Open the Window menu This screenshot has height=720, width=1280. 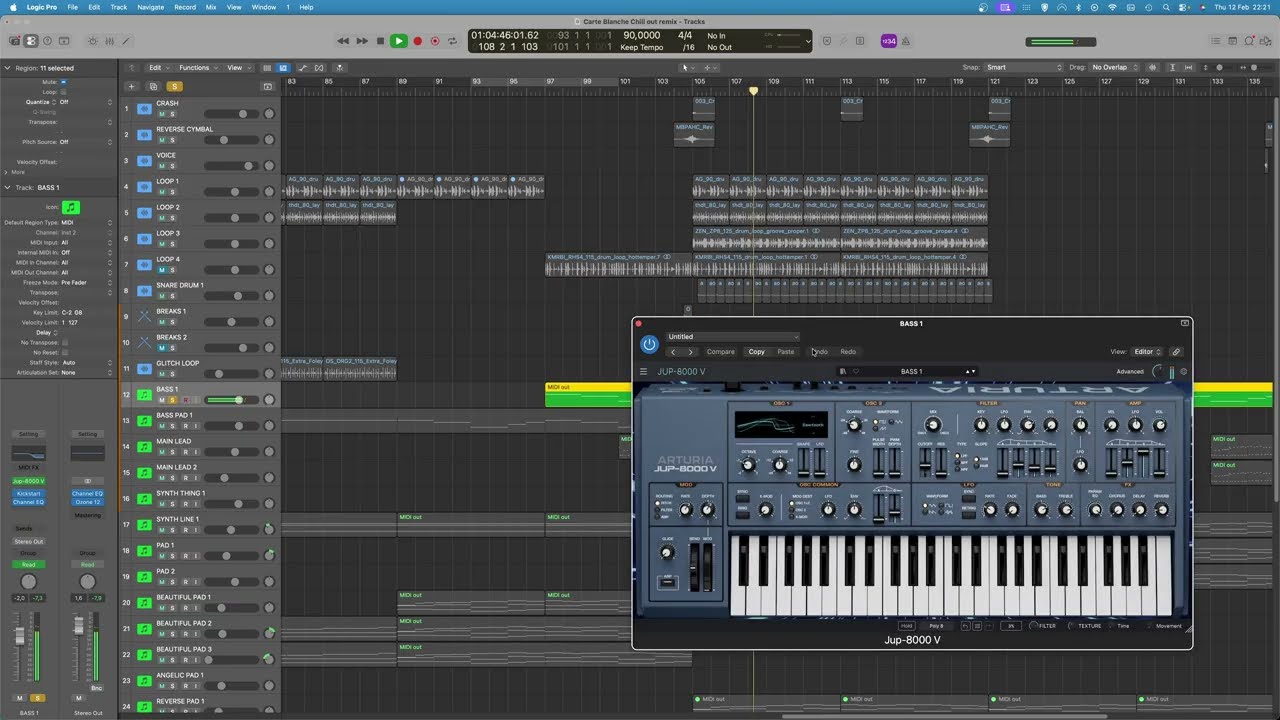pos(263,7)
